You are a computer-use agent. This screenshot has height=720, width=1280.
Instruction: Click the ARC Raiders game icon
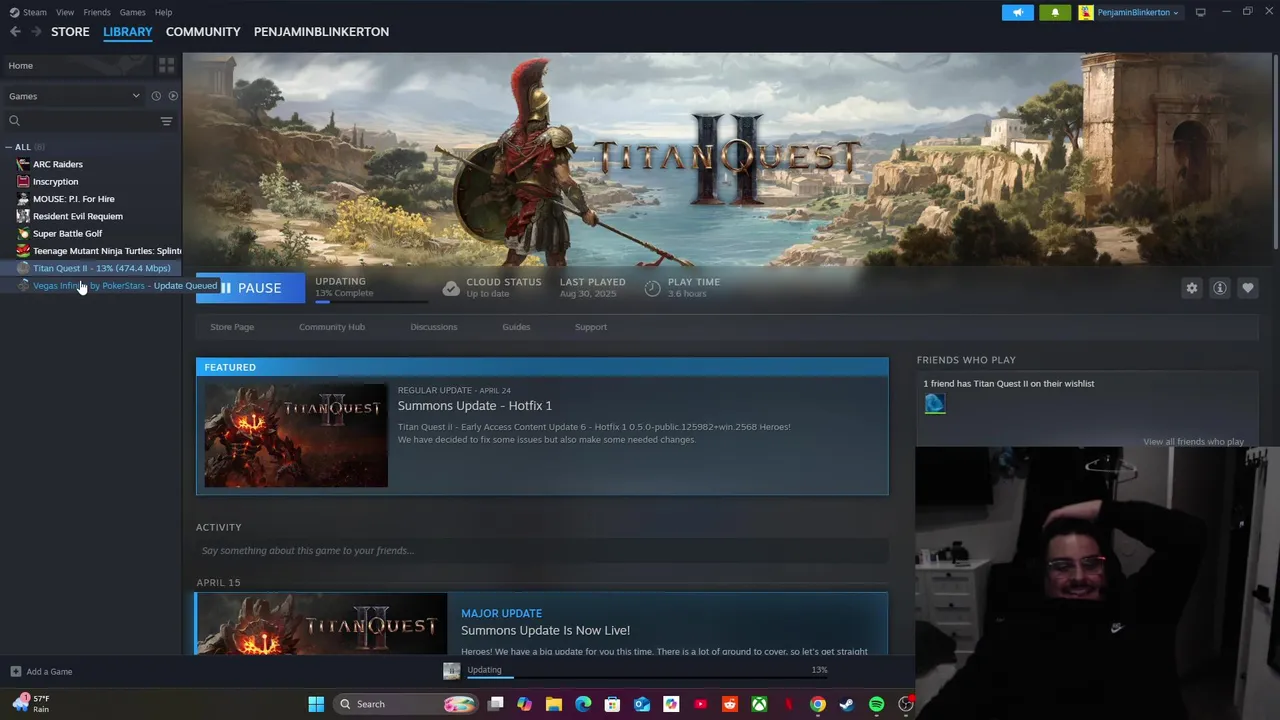pyautogui.click(x=23, y=164)
